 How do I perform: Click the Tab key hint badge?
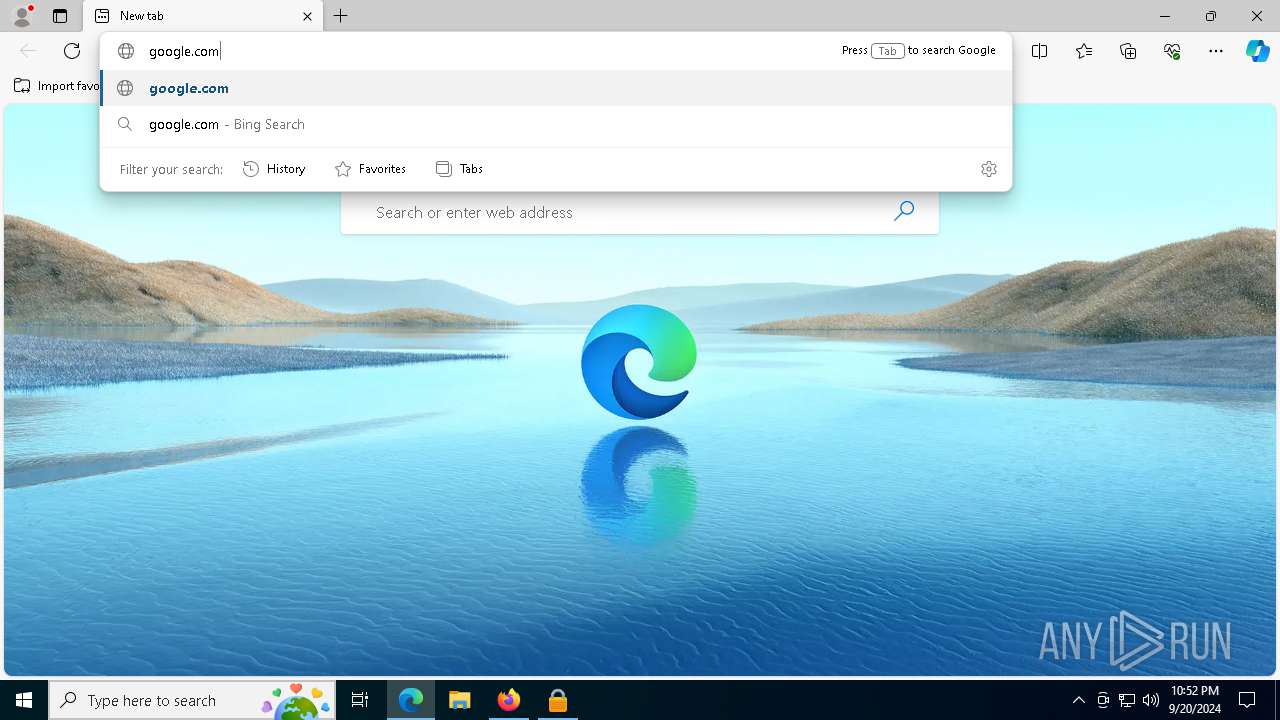pyautogui.click(x=887, y=51)
